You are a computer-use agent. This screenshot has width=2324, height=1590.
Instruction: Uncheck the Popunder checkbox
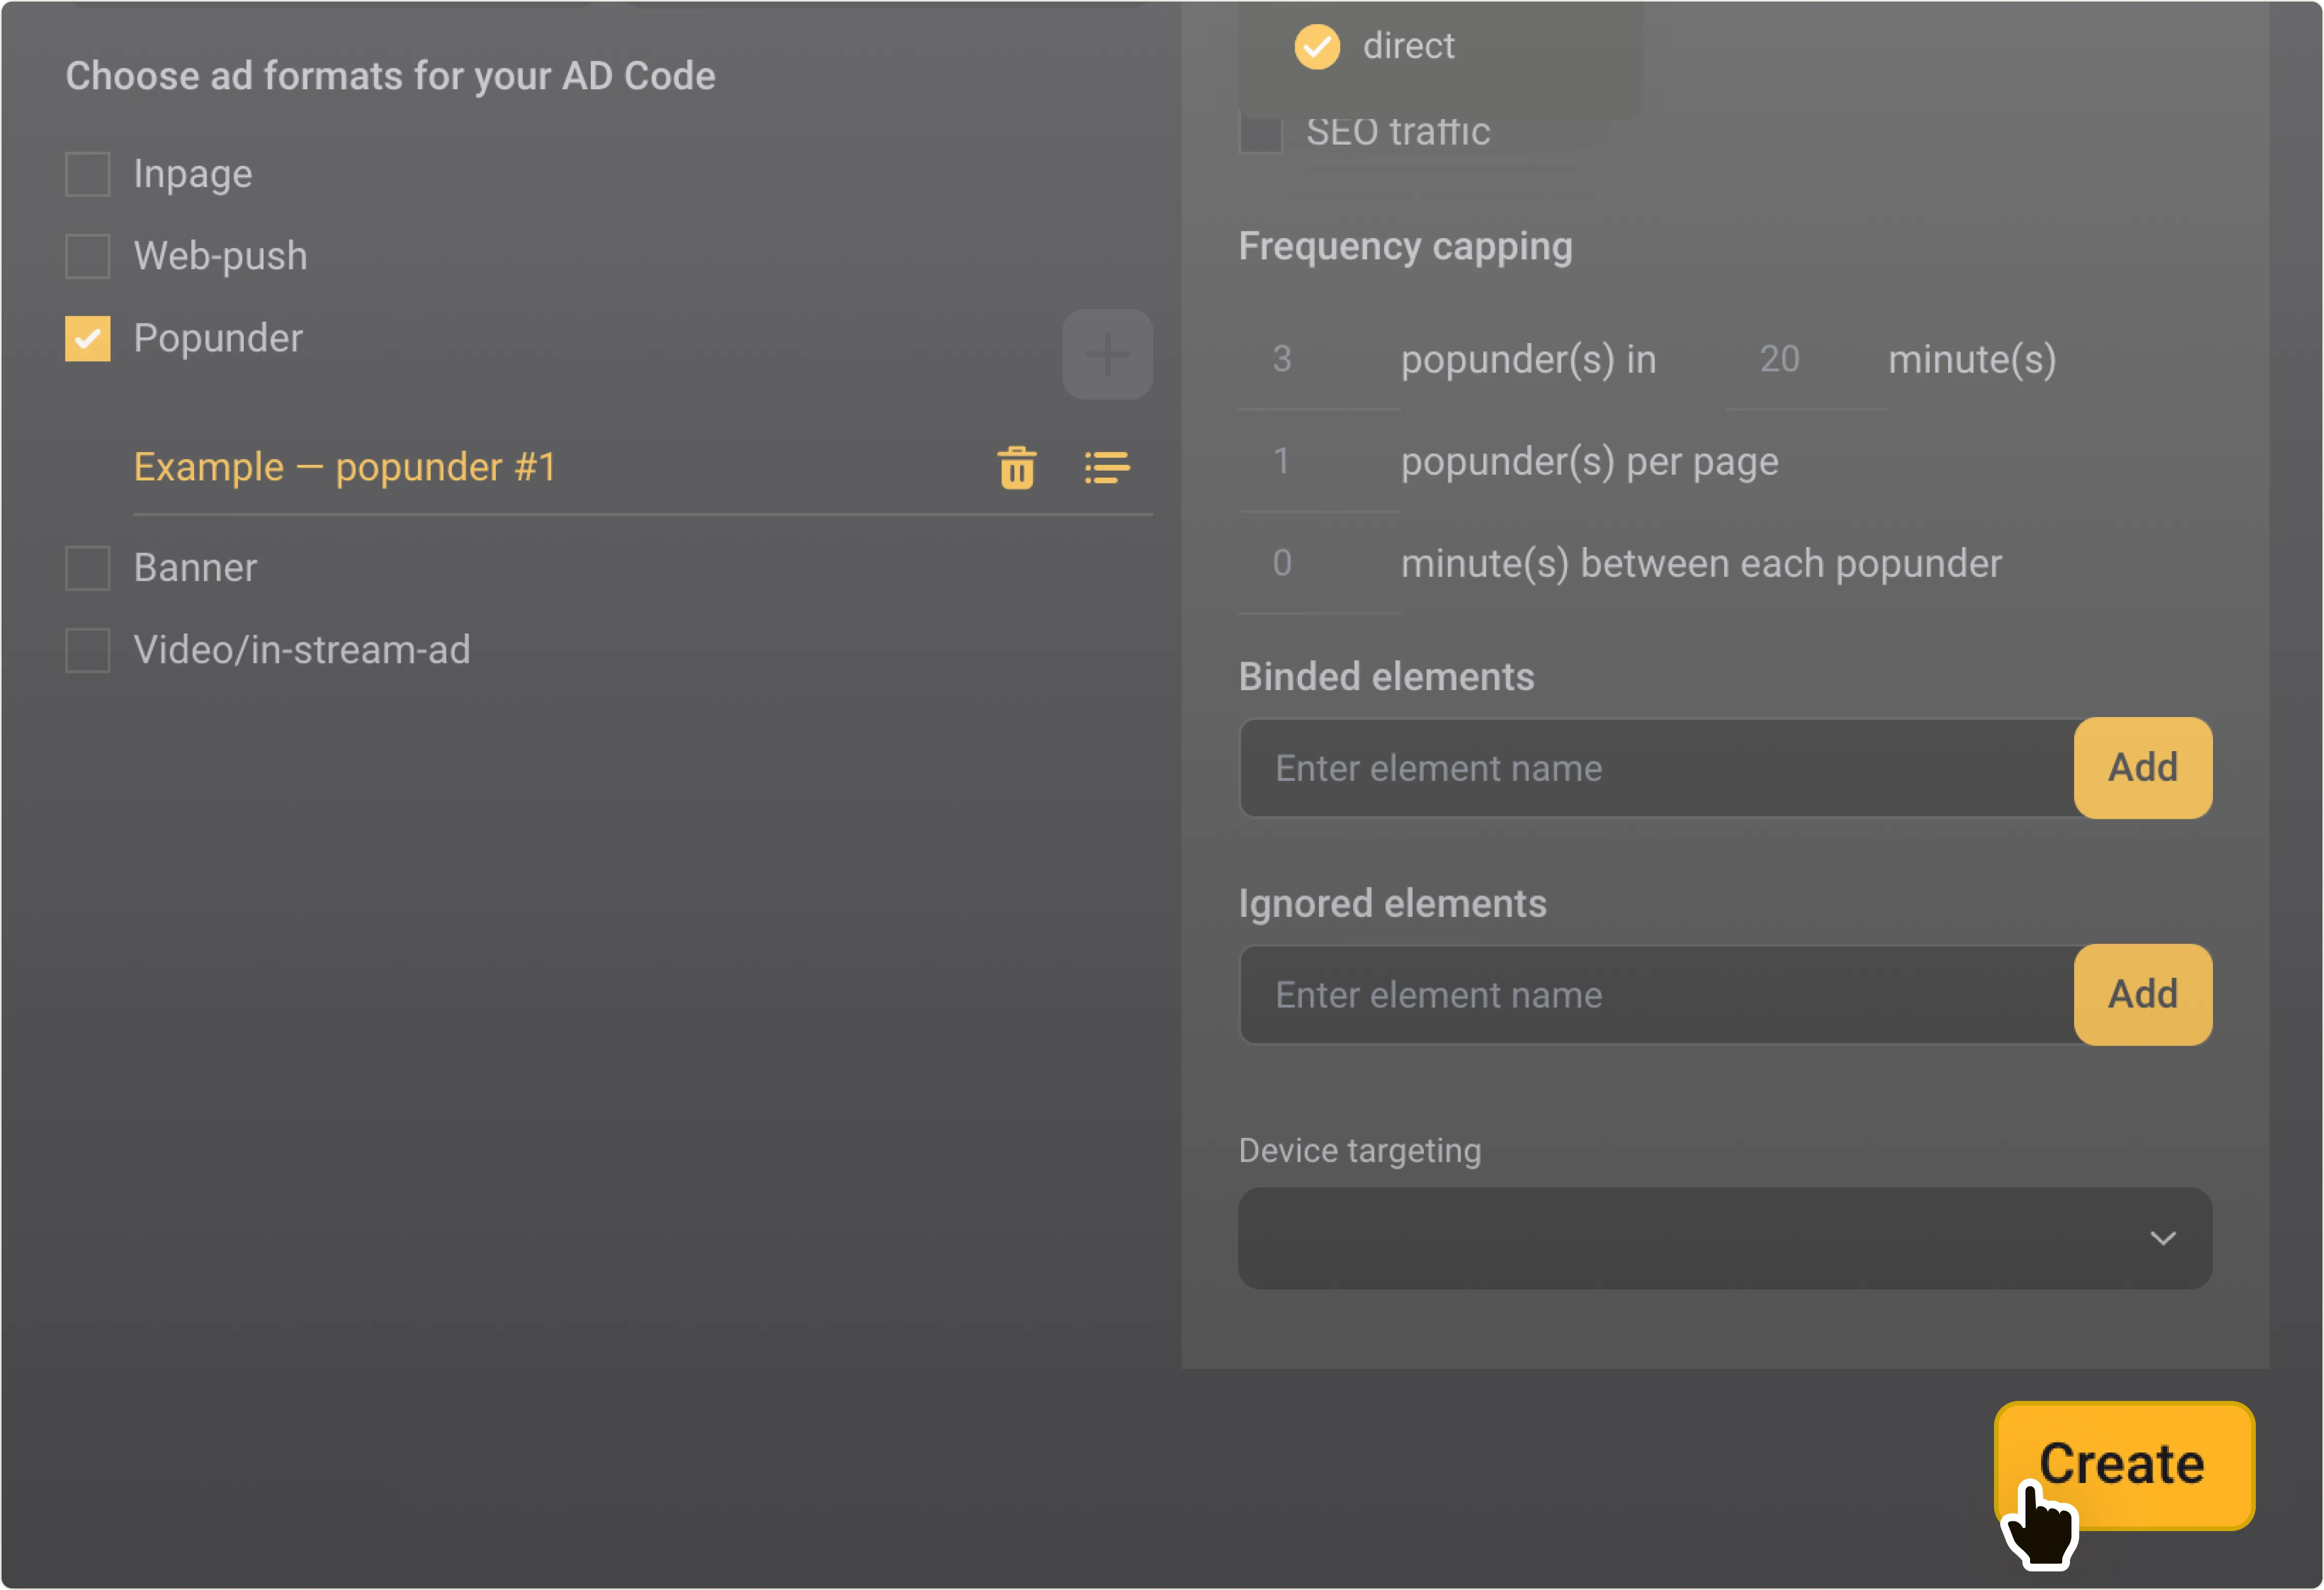click(88, 338)
